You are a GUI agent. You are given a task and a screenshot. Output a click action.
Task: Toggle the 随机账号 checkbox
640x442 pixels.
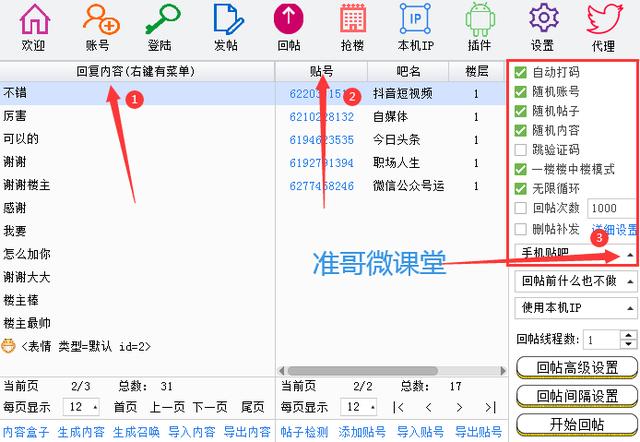[x=520, y=92]
